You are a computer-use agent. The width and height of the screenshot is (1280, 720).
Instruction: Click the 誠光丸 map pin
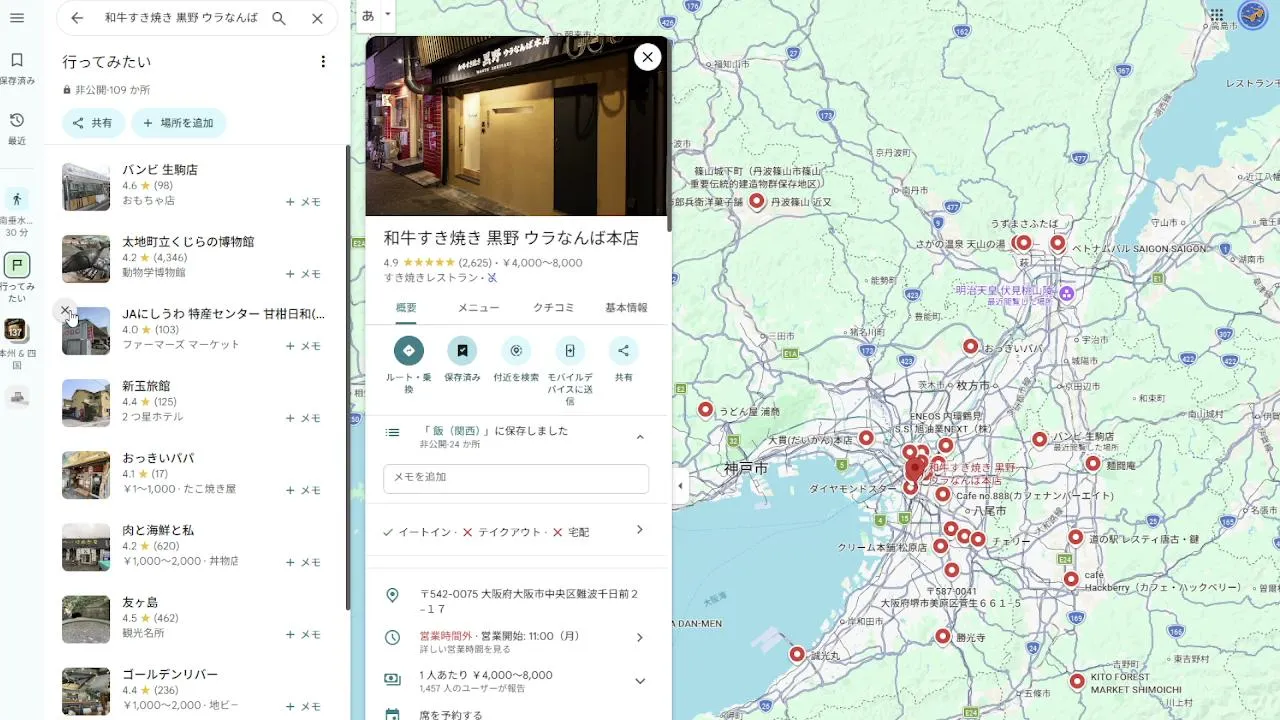tap(797, 654)
